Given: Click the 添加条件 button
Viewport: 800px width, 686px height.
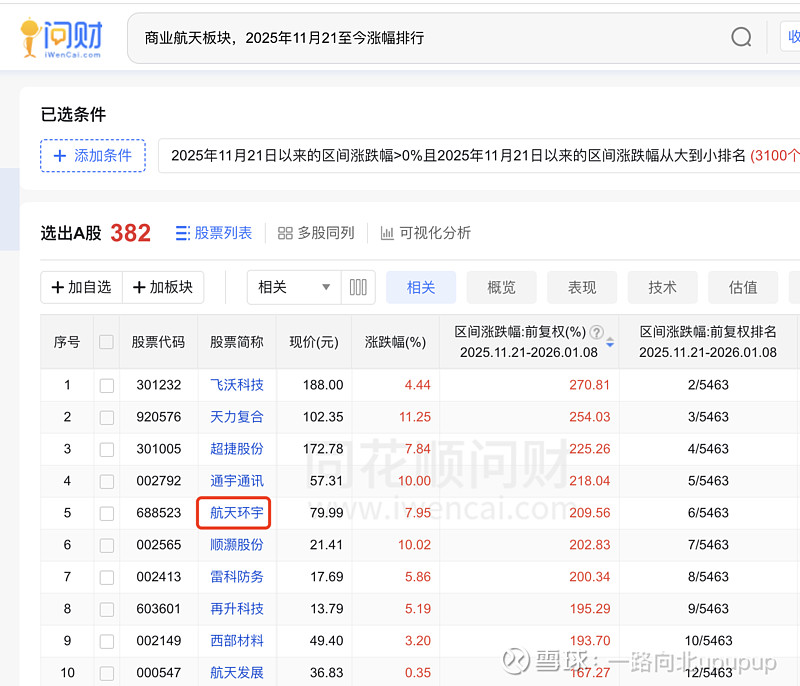Looking at the screenshot, I should [93, 155].
